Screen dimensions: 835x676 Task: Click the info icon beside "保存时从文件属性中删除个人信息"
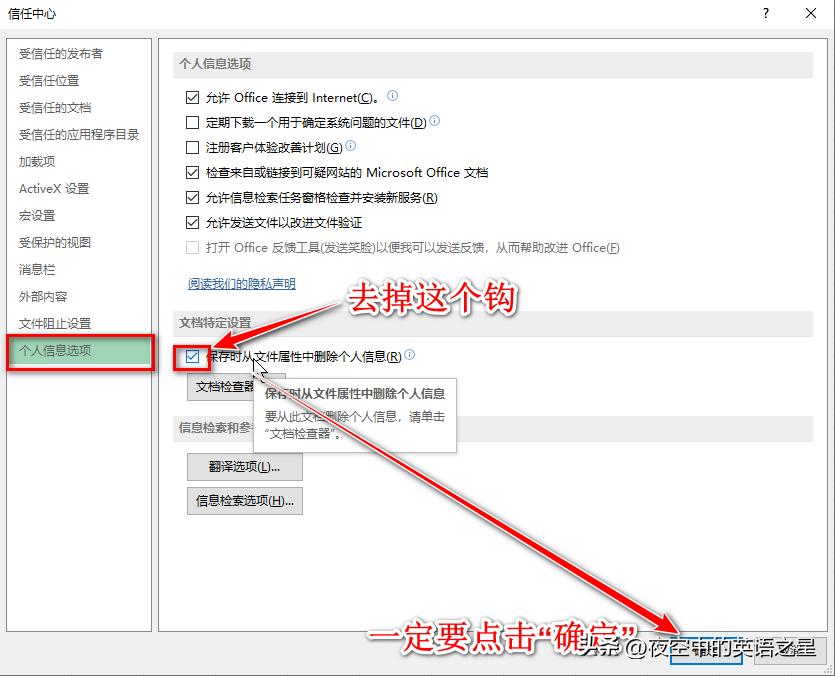409,352
